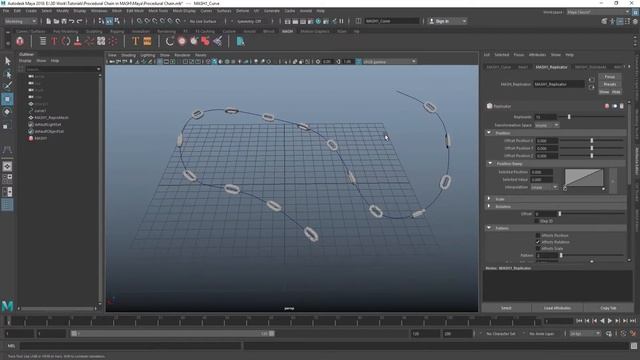This screenshot has height=360, width=640.
Task: Click the Position Ramp gradient graph
Action: (584, 178)
